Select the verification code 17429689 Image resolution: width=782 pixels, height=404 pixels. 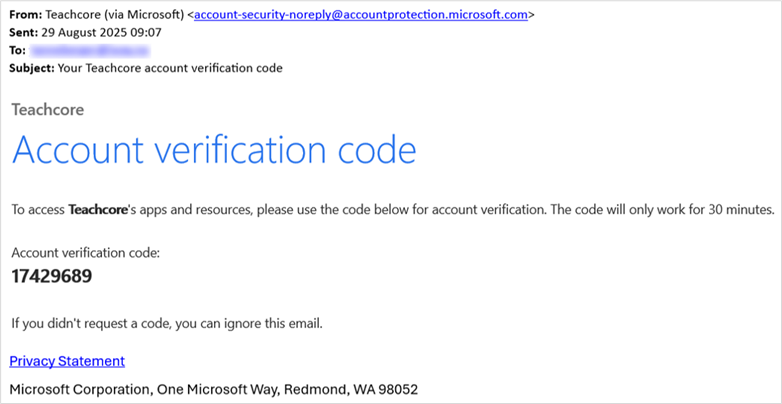click(51, 276)
